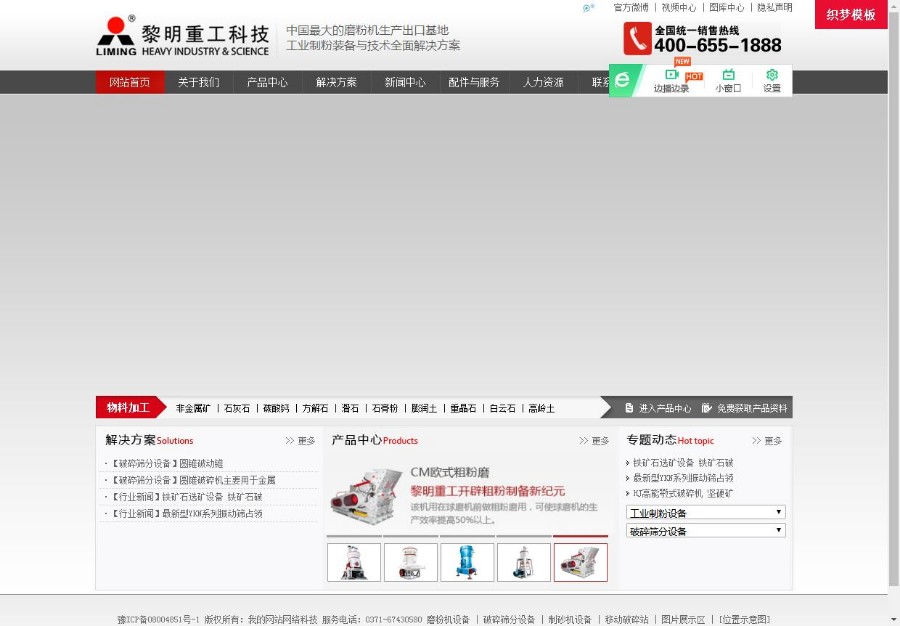
Task: Click the 进入产品中心 document icon
Action: coord(629,408)
